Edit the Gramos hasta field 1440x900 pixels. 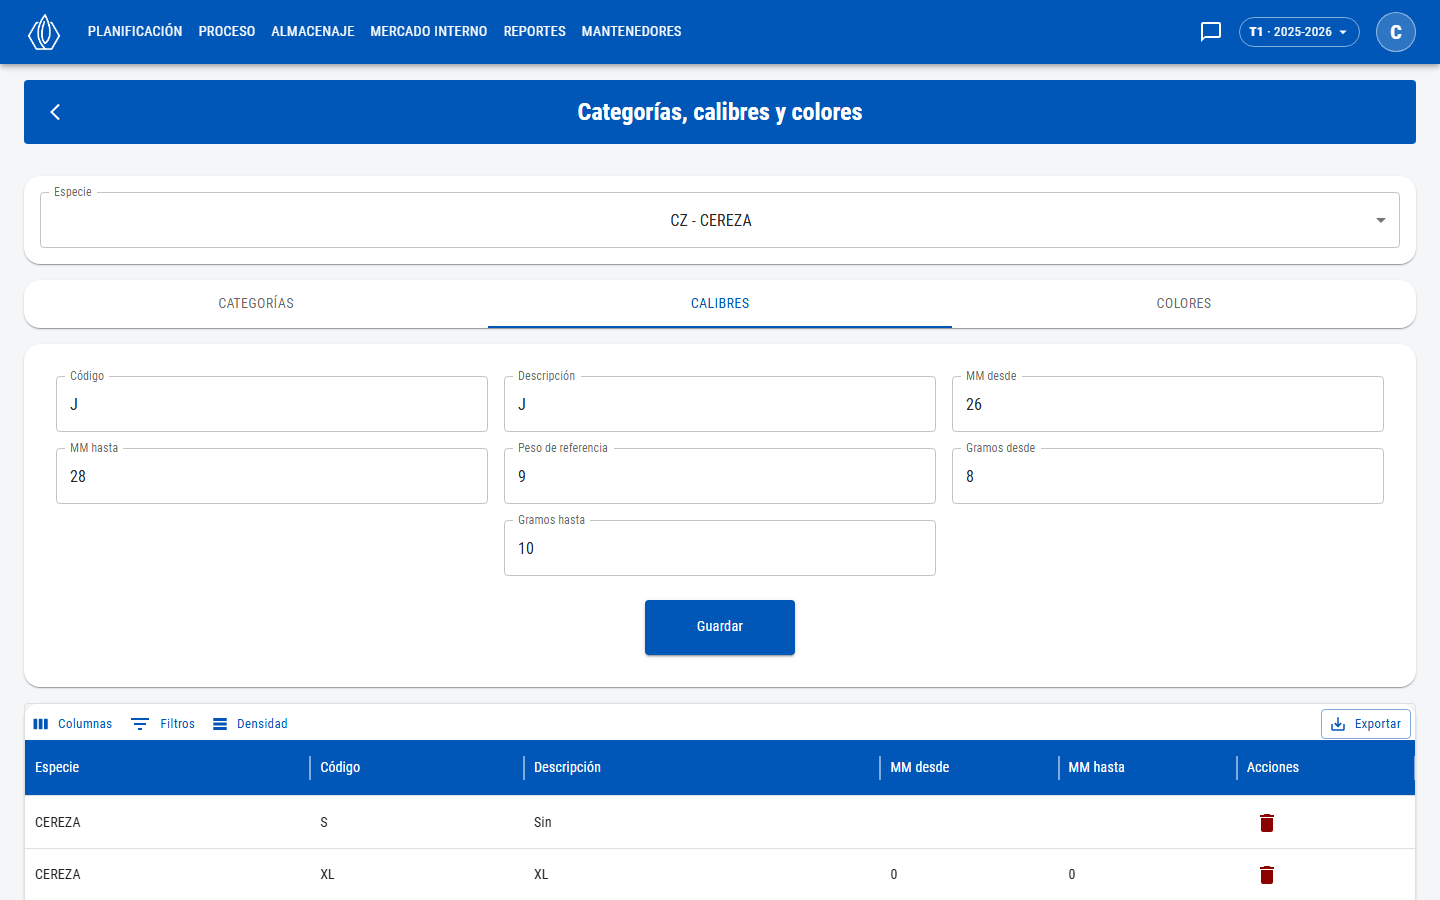(720, 548)
